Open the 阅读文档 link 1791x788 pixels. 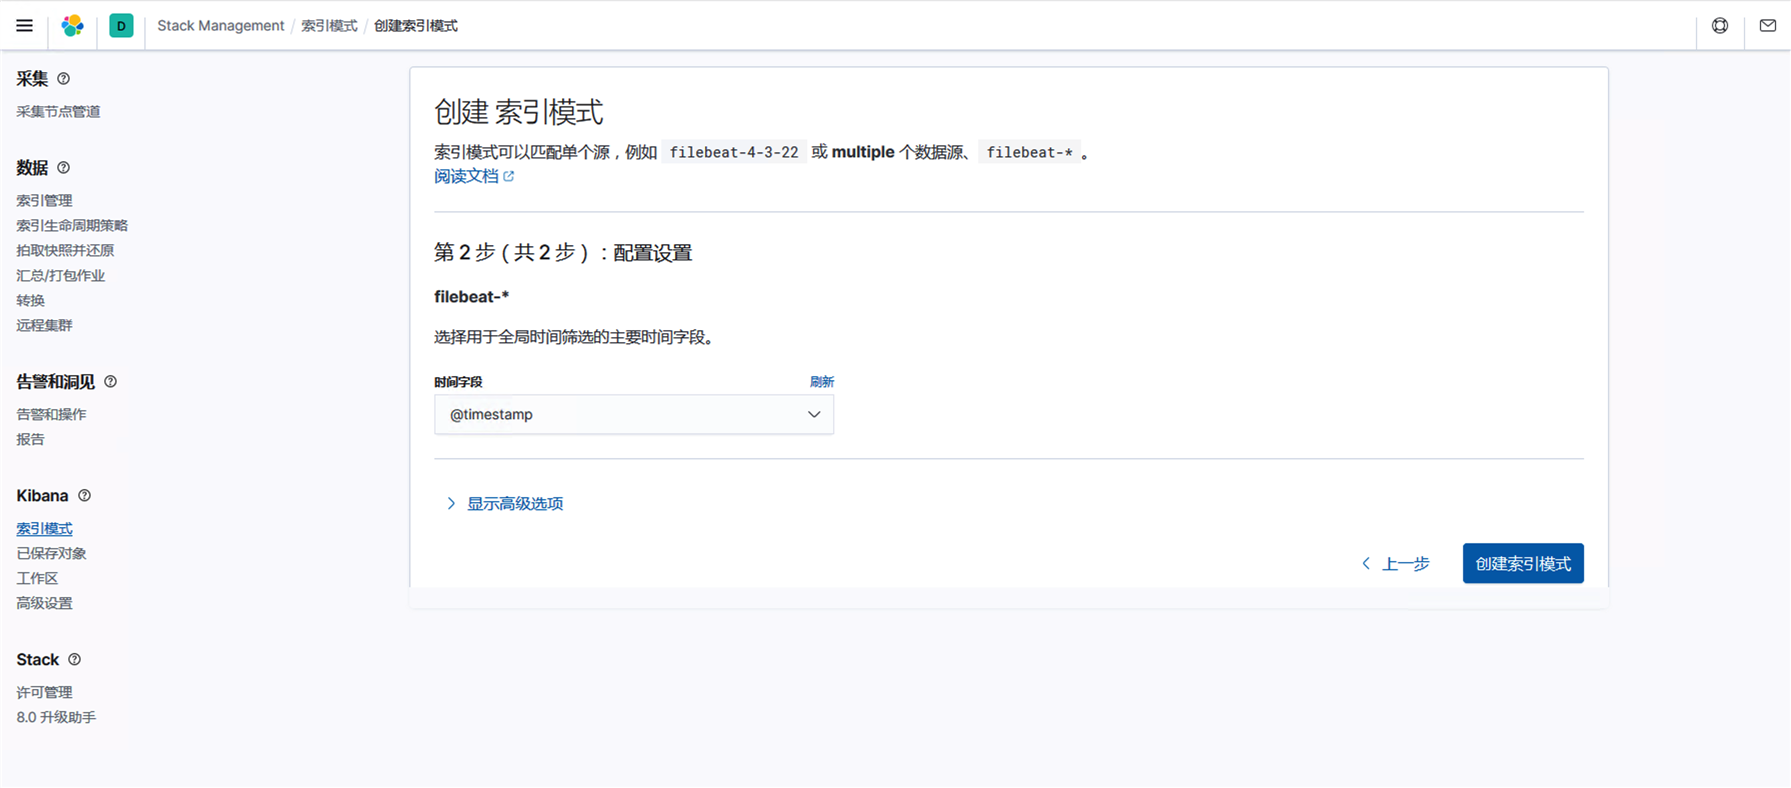pos(466,176)
